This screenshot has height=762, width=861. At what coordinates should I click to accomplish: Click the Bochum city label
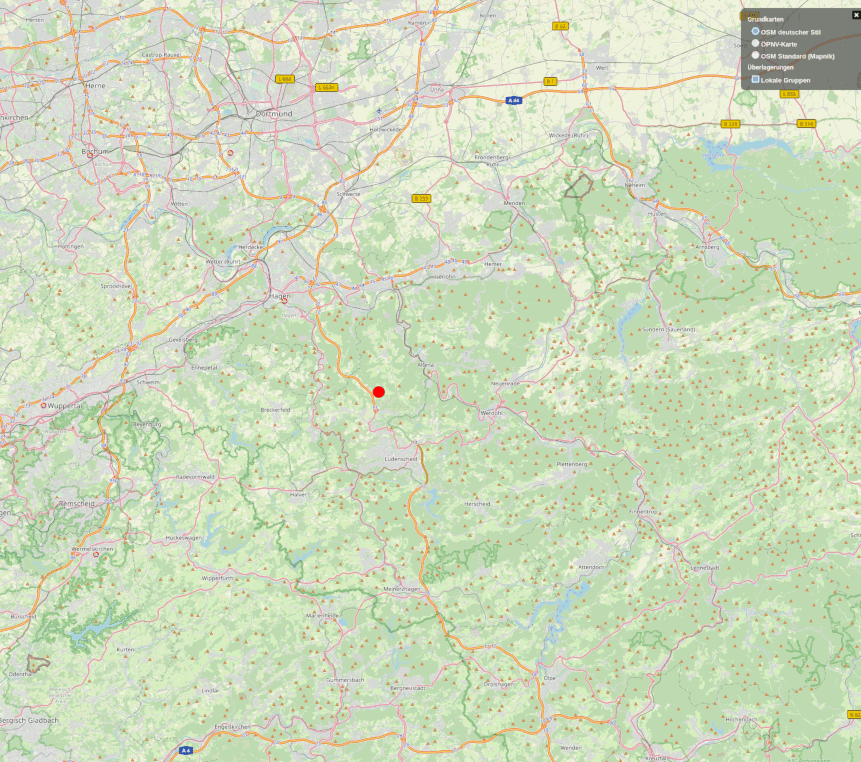[95, 151]
